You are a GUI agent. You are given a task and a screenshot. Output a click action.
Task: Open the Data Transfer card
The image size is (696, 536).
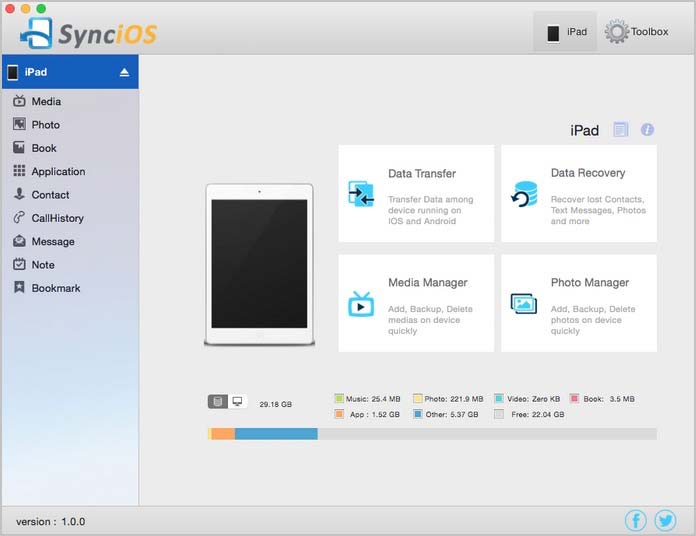click(416, 193)
